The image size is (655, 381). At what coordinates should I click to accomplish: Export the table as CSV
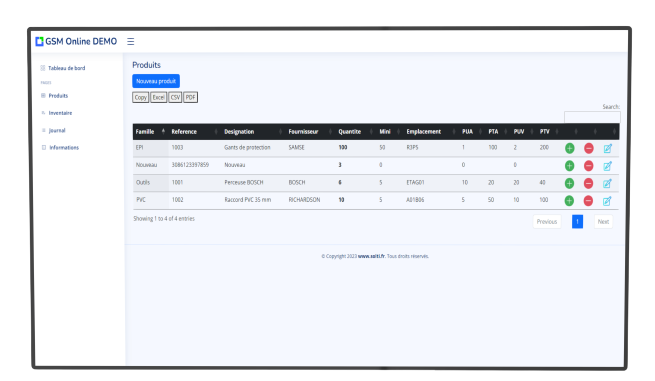[x=175, y=97]
